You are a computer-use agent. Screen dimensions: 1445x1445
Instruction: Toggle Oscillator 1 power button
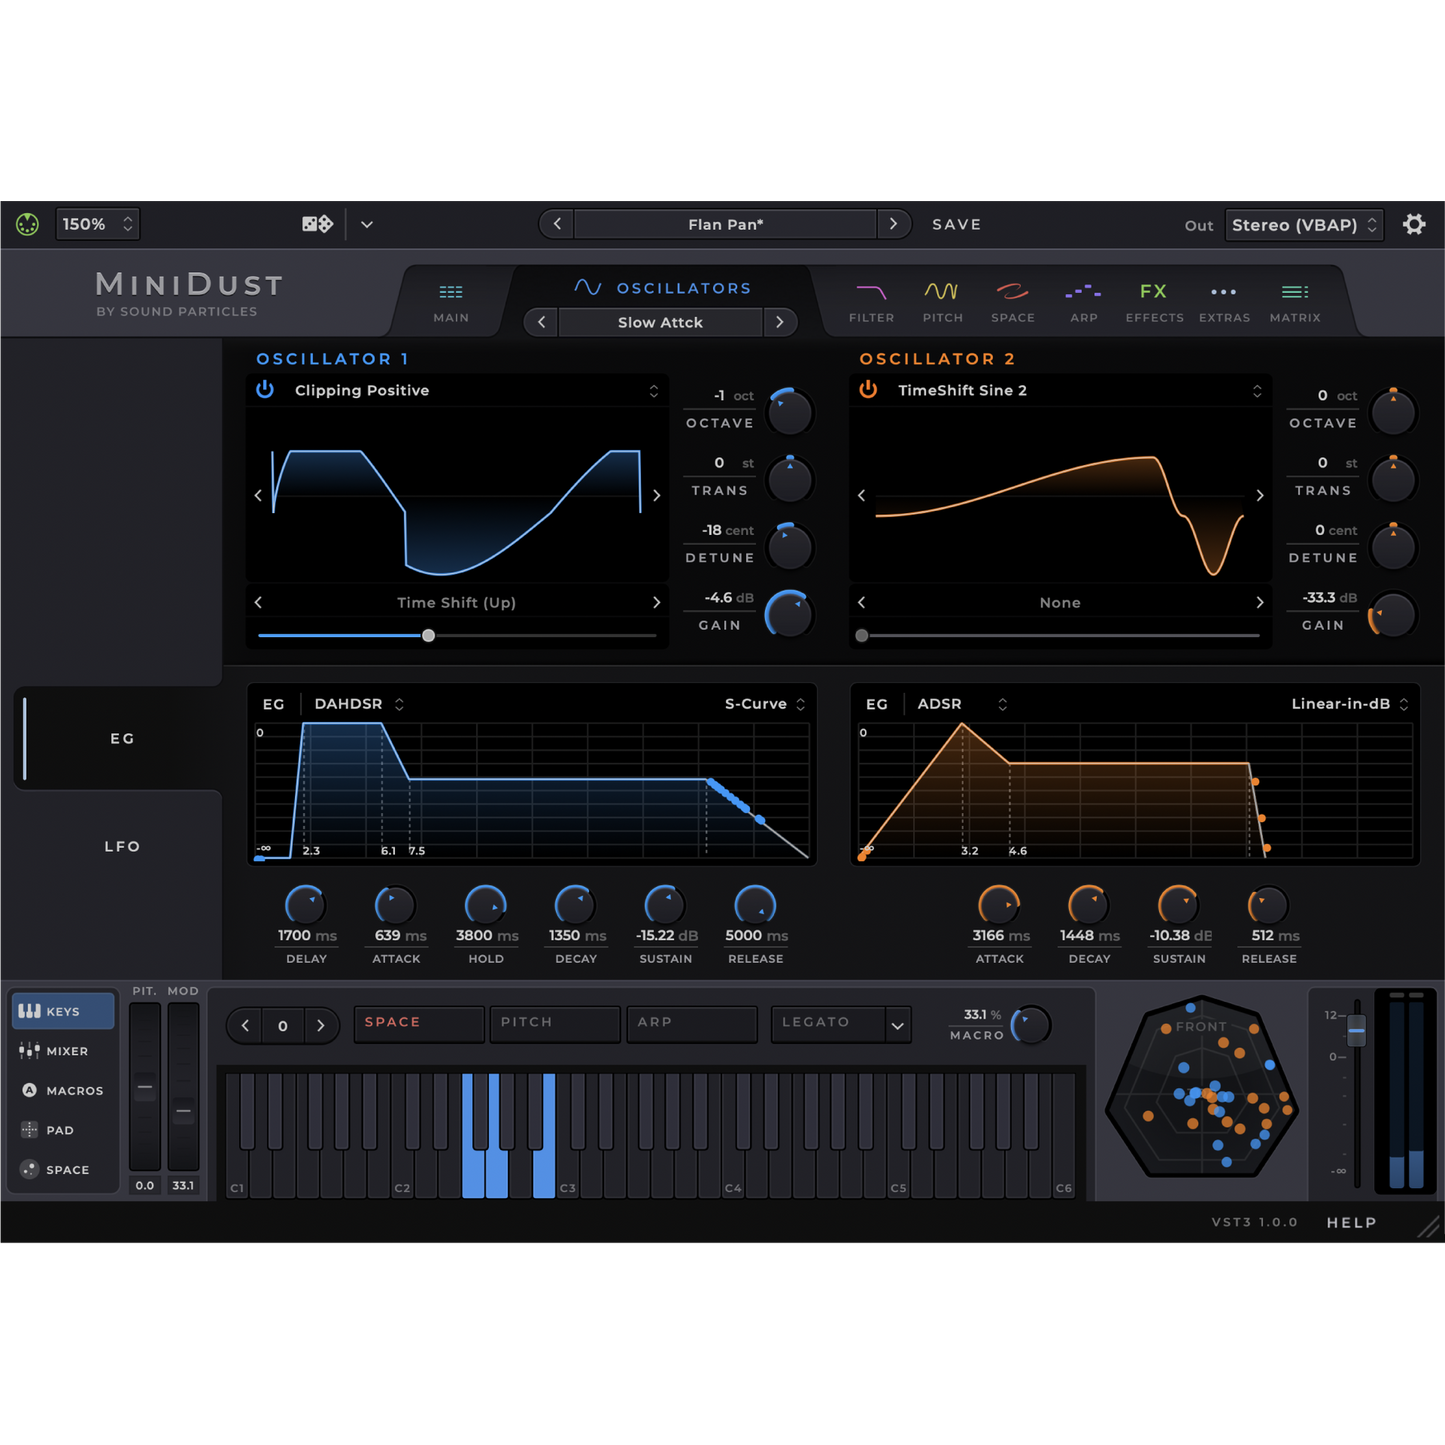[265, 390]
